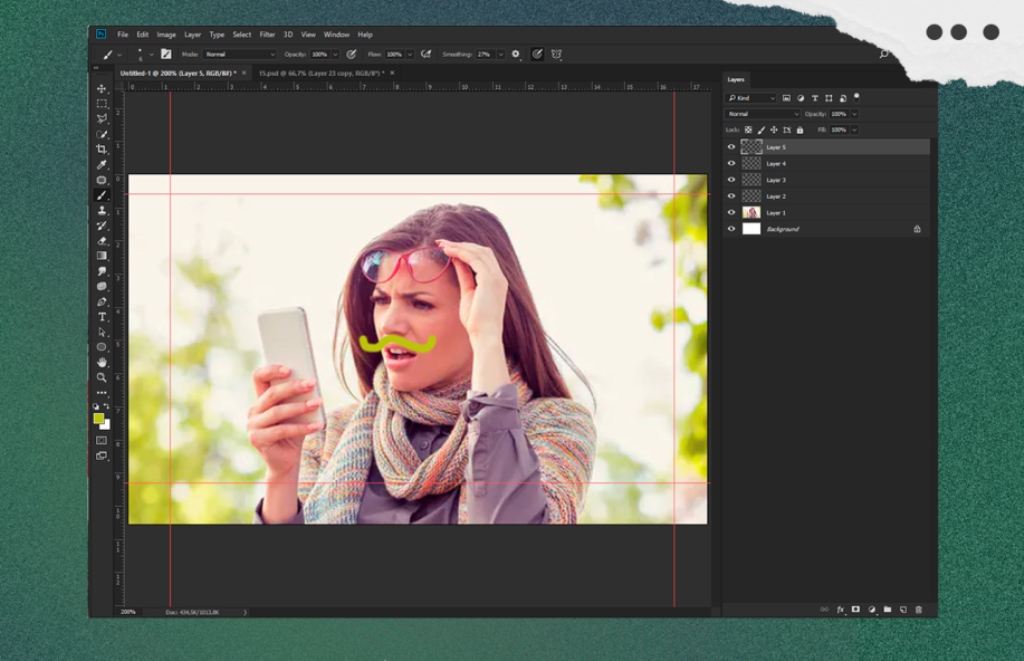Image resolution: width=1024 pixels, height=661 pixels.
Task: Activate the Zoom tool in toolbar
Action: coord(101,377)
